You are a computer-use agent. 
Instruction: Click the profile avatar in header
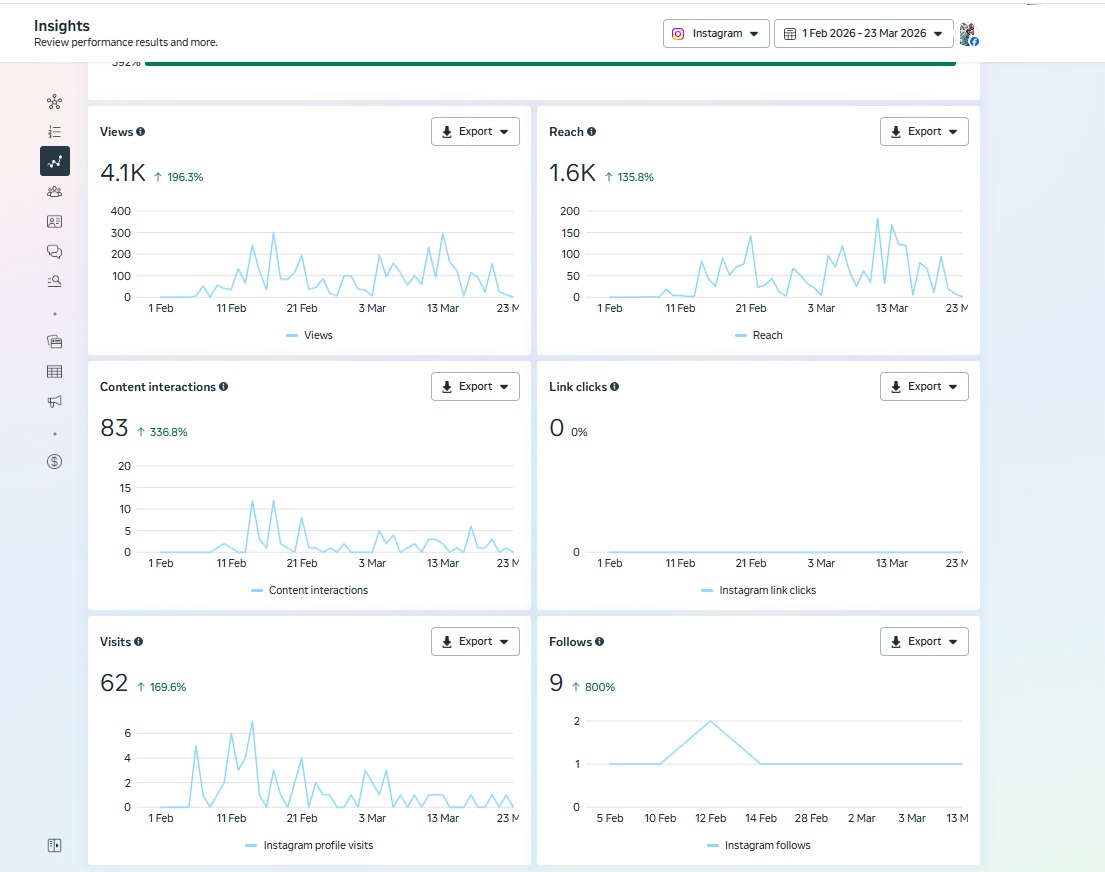[968, 34]
